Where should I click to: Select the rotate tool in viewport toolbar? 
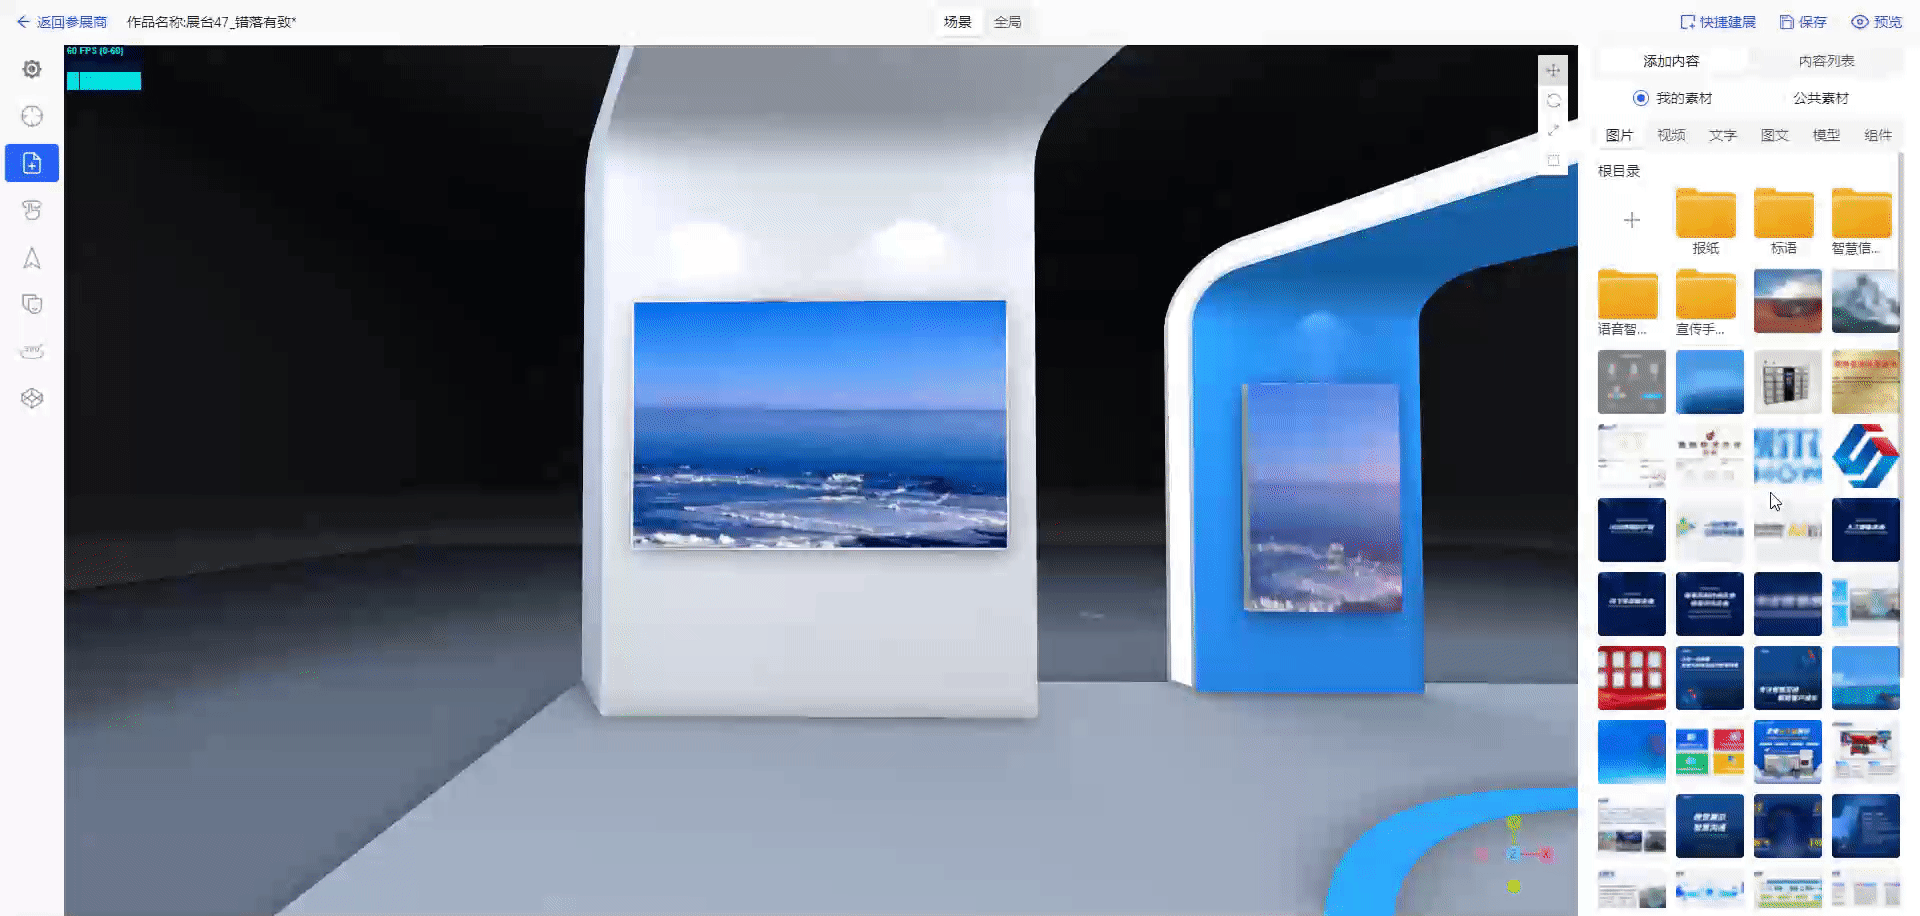1553,100
